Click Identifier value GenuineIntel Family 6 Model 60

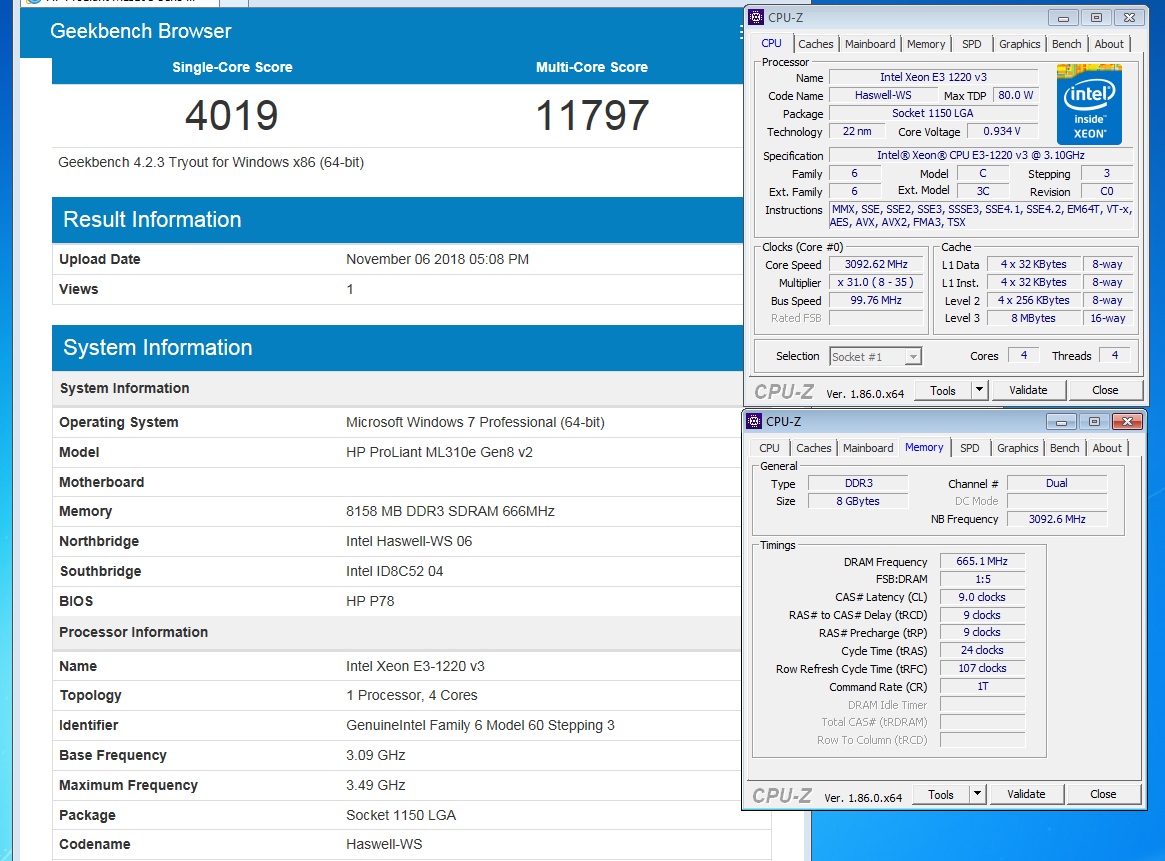480,725
